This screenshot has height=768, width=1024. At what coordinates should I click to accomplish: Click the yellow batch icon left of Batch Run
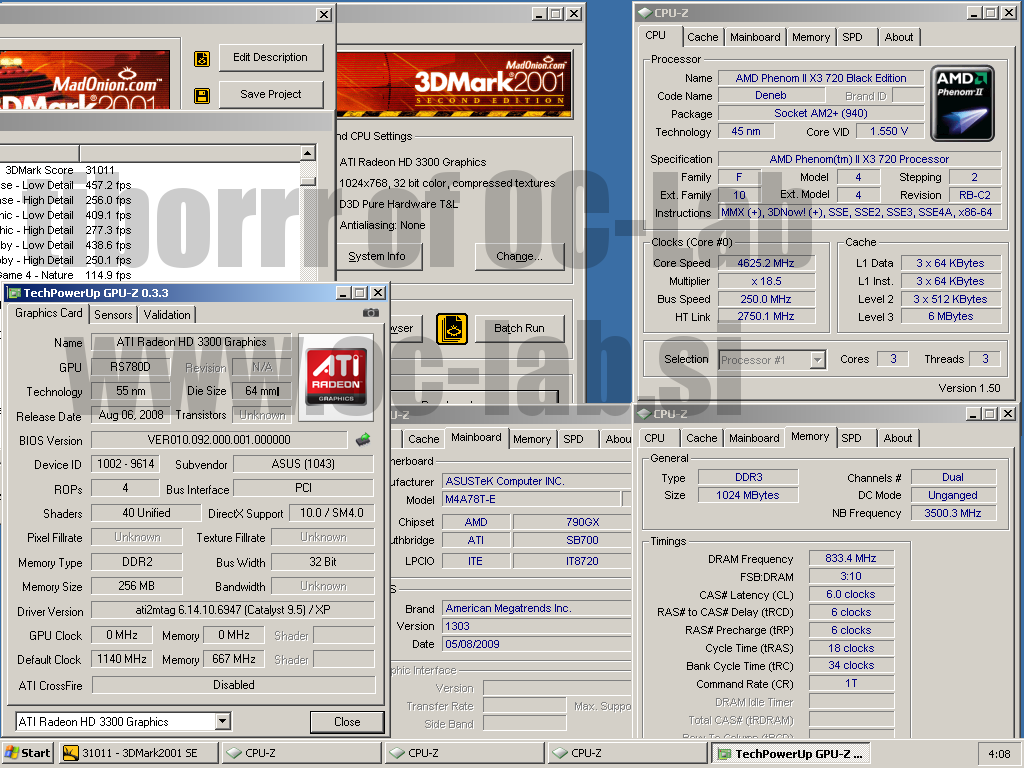point(452,328)
